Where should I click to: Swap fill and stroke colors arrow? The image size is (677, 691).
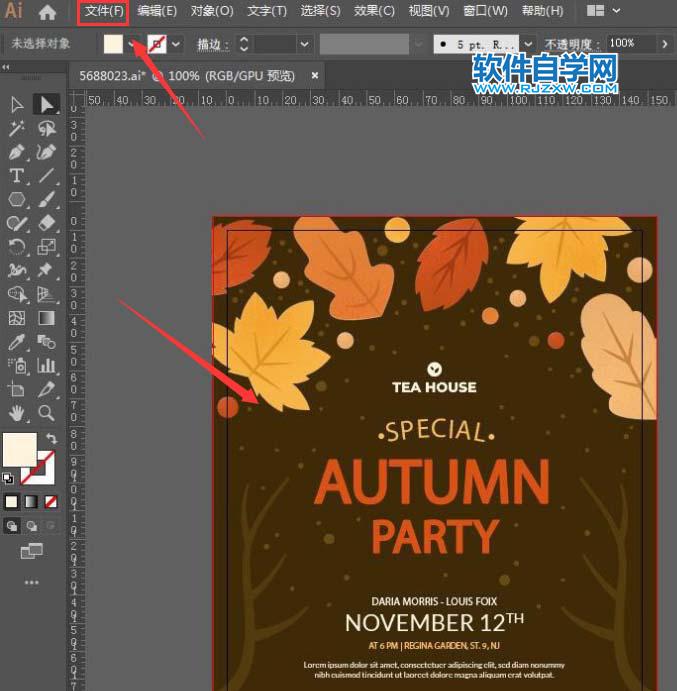(x=52, y=438)
